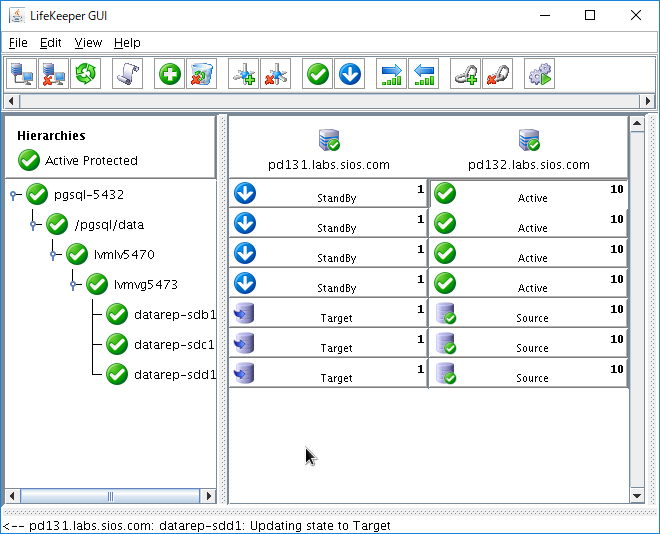Collapse the lvmlv5470 tree node

point(53,255)
